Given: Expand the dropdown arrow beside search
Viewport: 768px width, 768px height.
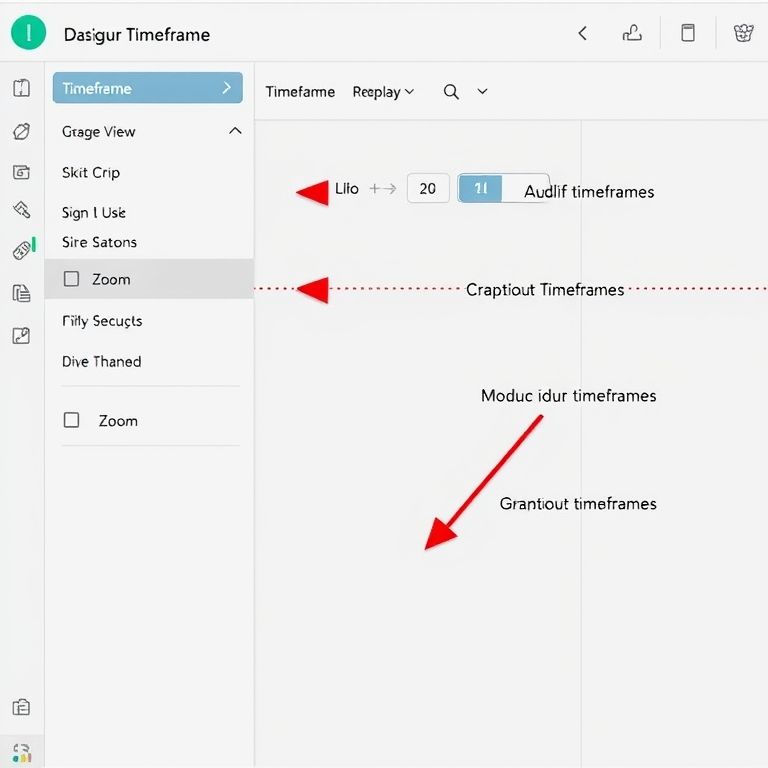Looking at the screenshot, I should (x=482, y=91).
